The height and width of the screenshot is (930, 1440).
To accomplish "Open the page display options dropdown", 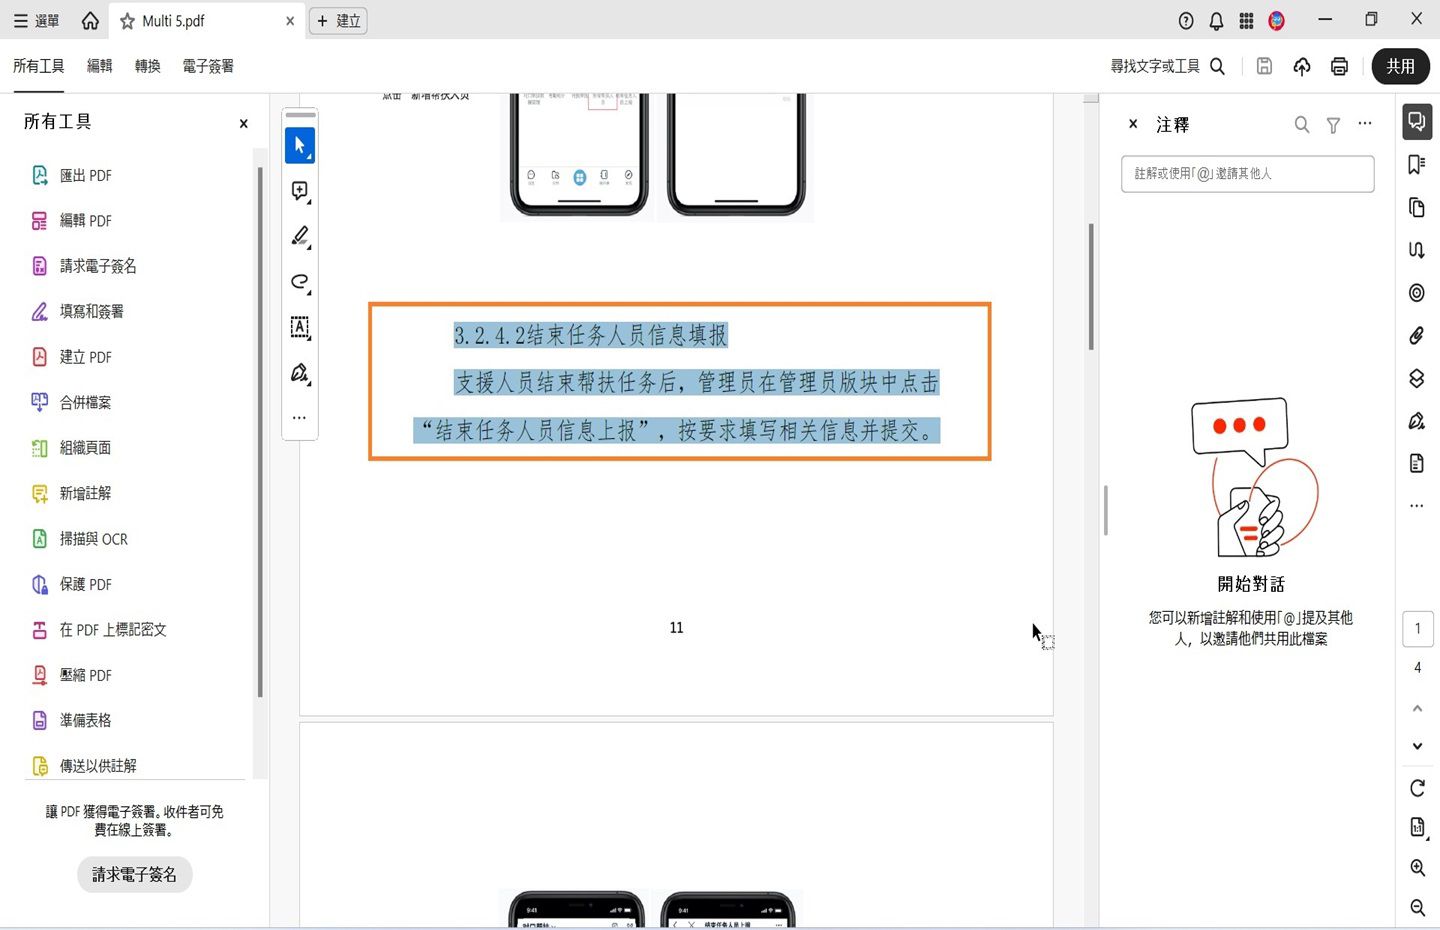I will tap(1416, 827).
